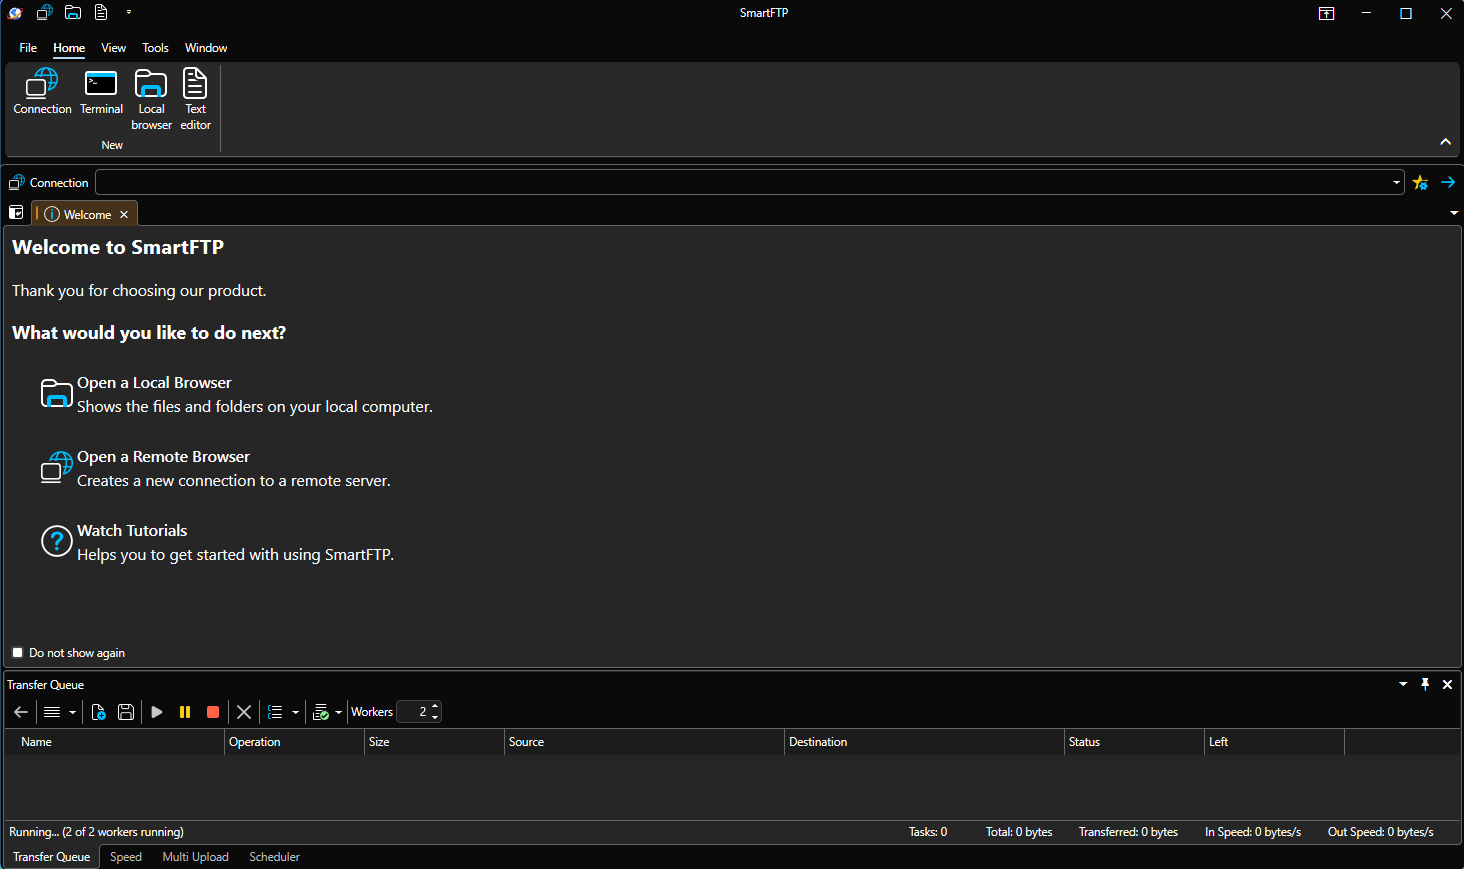This screenshot has width=1464, height=869.
Task: Collapse the ribbon with the chevron
Action: pos(1445,142)
